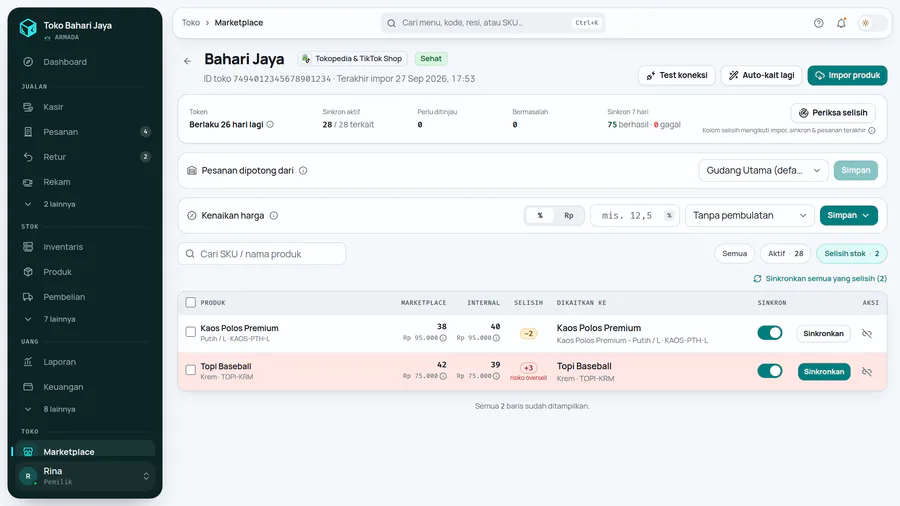Click the search magnifier in the top bar
The height and width of the screenshot is (506, 900).
point(391,24)
